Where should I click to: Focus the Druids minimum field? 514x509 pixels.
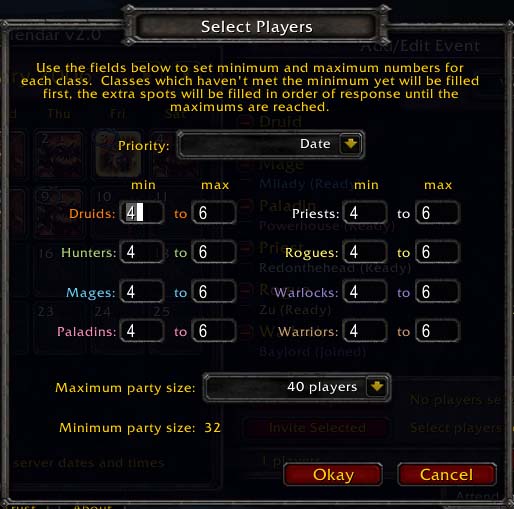click(x=142, y=213)
